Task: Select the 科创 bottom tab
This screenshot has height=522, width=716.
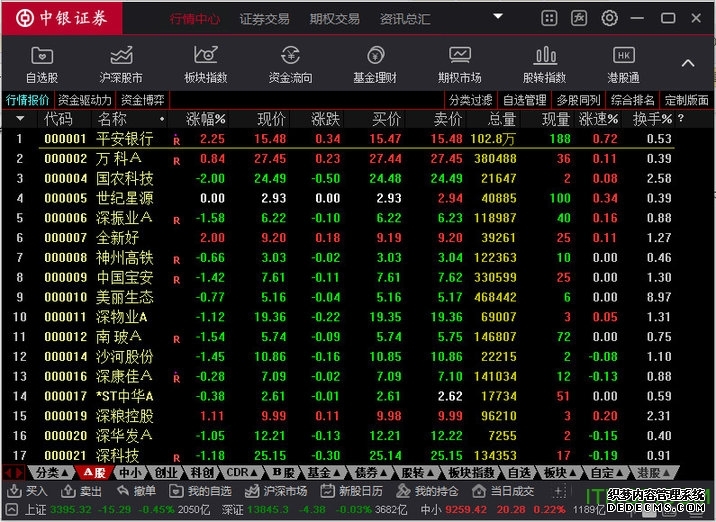Action: pos(202,473)
